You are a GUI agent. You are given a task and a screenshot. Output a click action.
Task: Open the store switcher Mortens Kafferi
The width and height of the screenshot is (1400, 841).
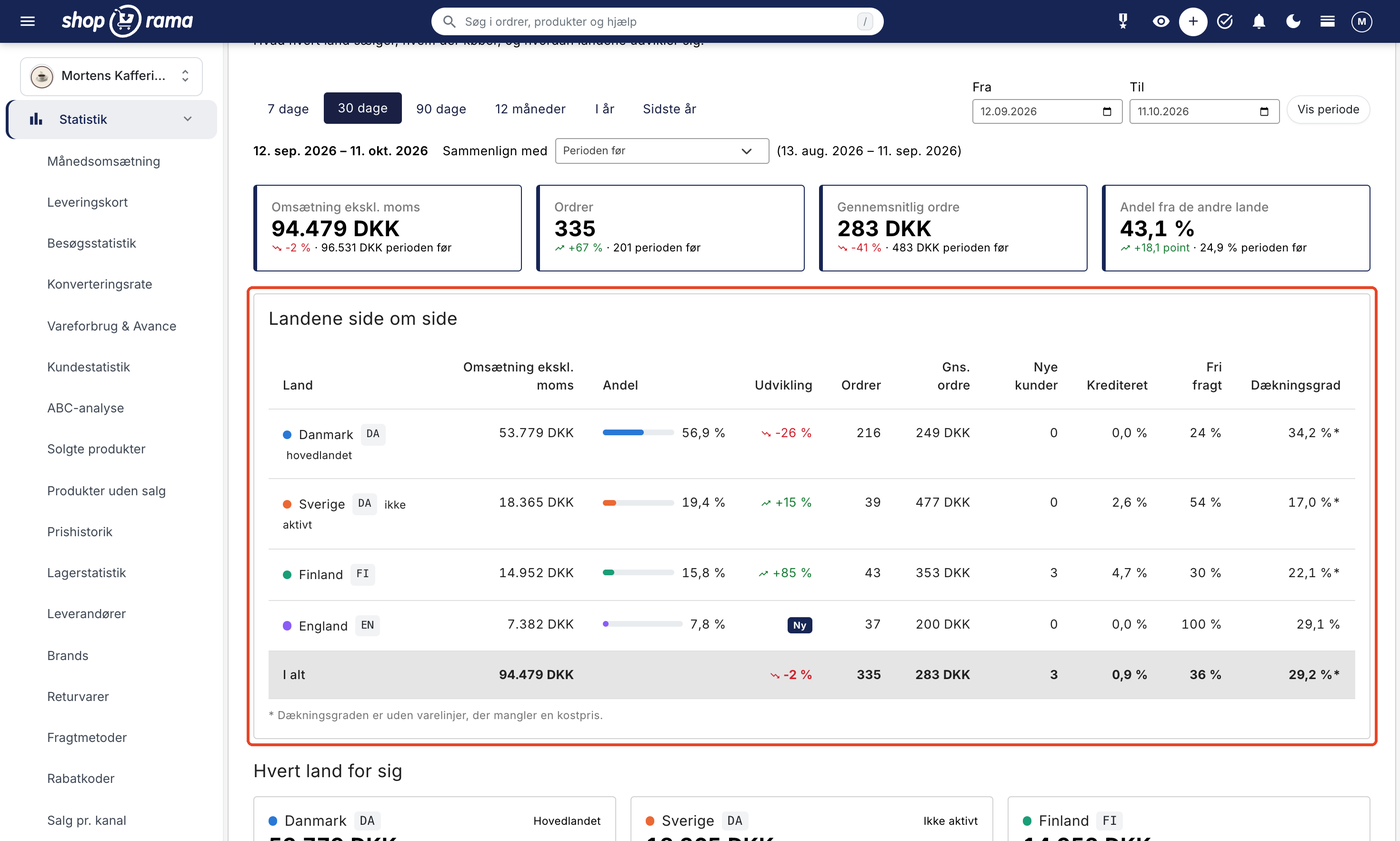(x=111, y=76)
